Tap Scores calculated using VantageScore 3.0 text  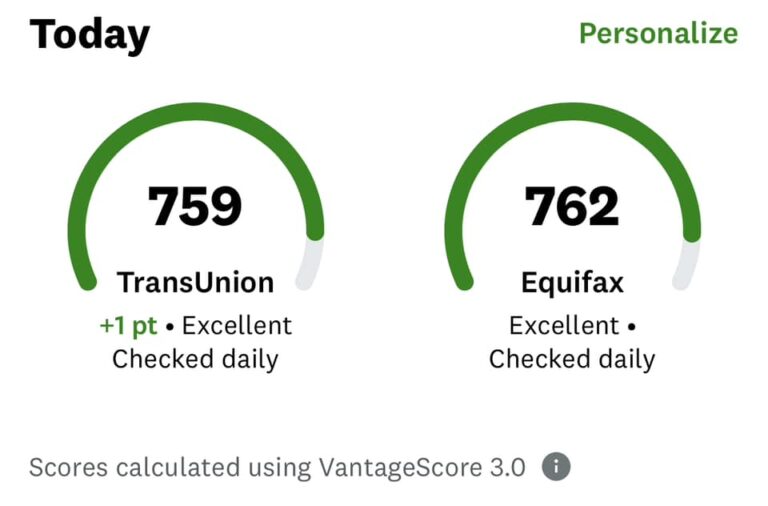277,467
